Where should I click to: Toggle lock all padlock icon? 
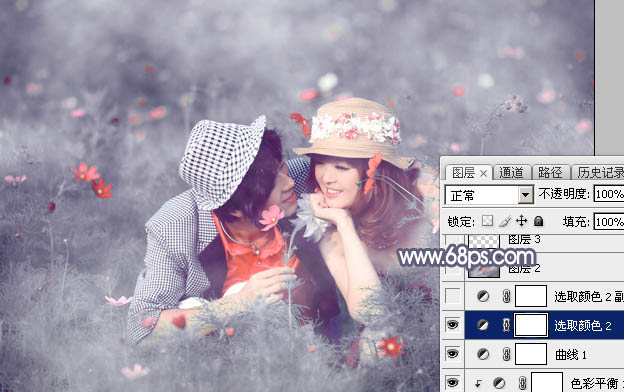(x=538, y=221)
